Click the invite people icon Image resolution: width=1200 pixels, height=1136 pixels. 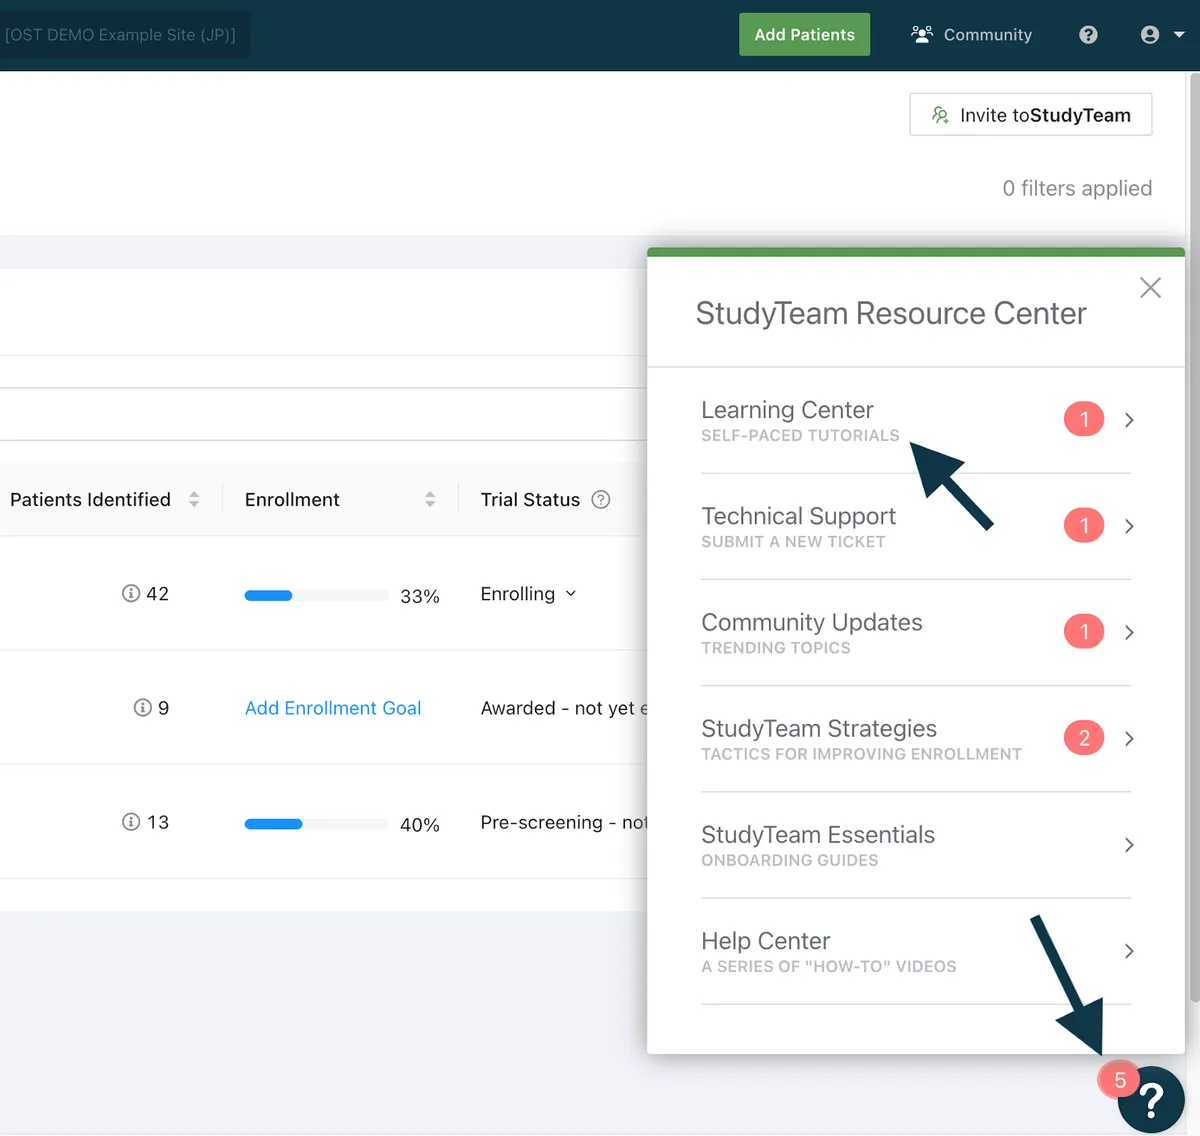940,115
